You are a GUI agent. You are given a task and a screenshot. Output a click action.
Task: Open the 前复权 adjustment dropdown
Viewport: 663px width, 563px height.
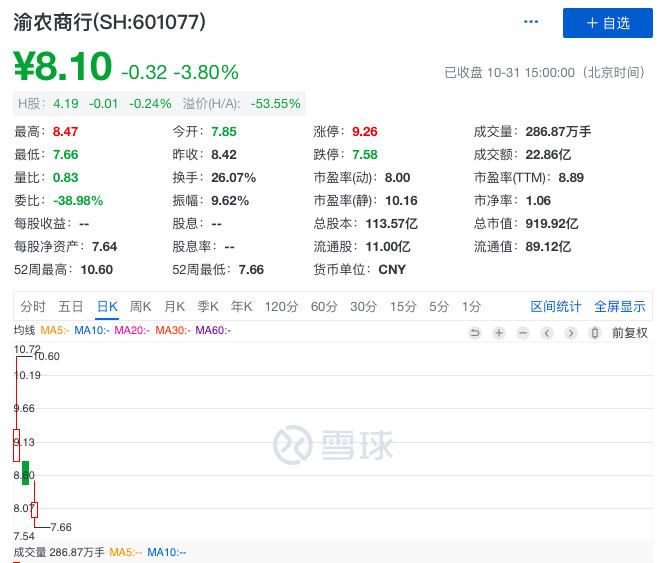click(630, 333)
